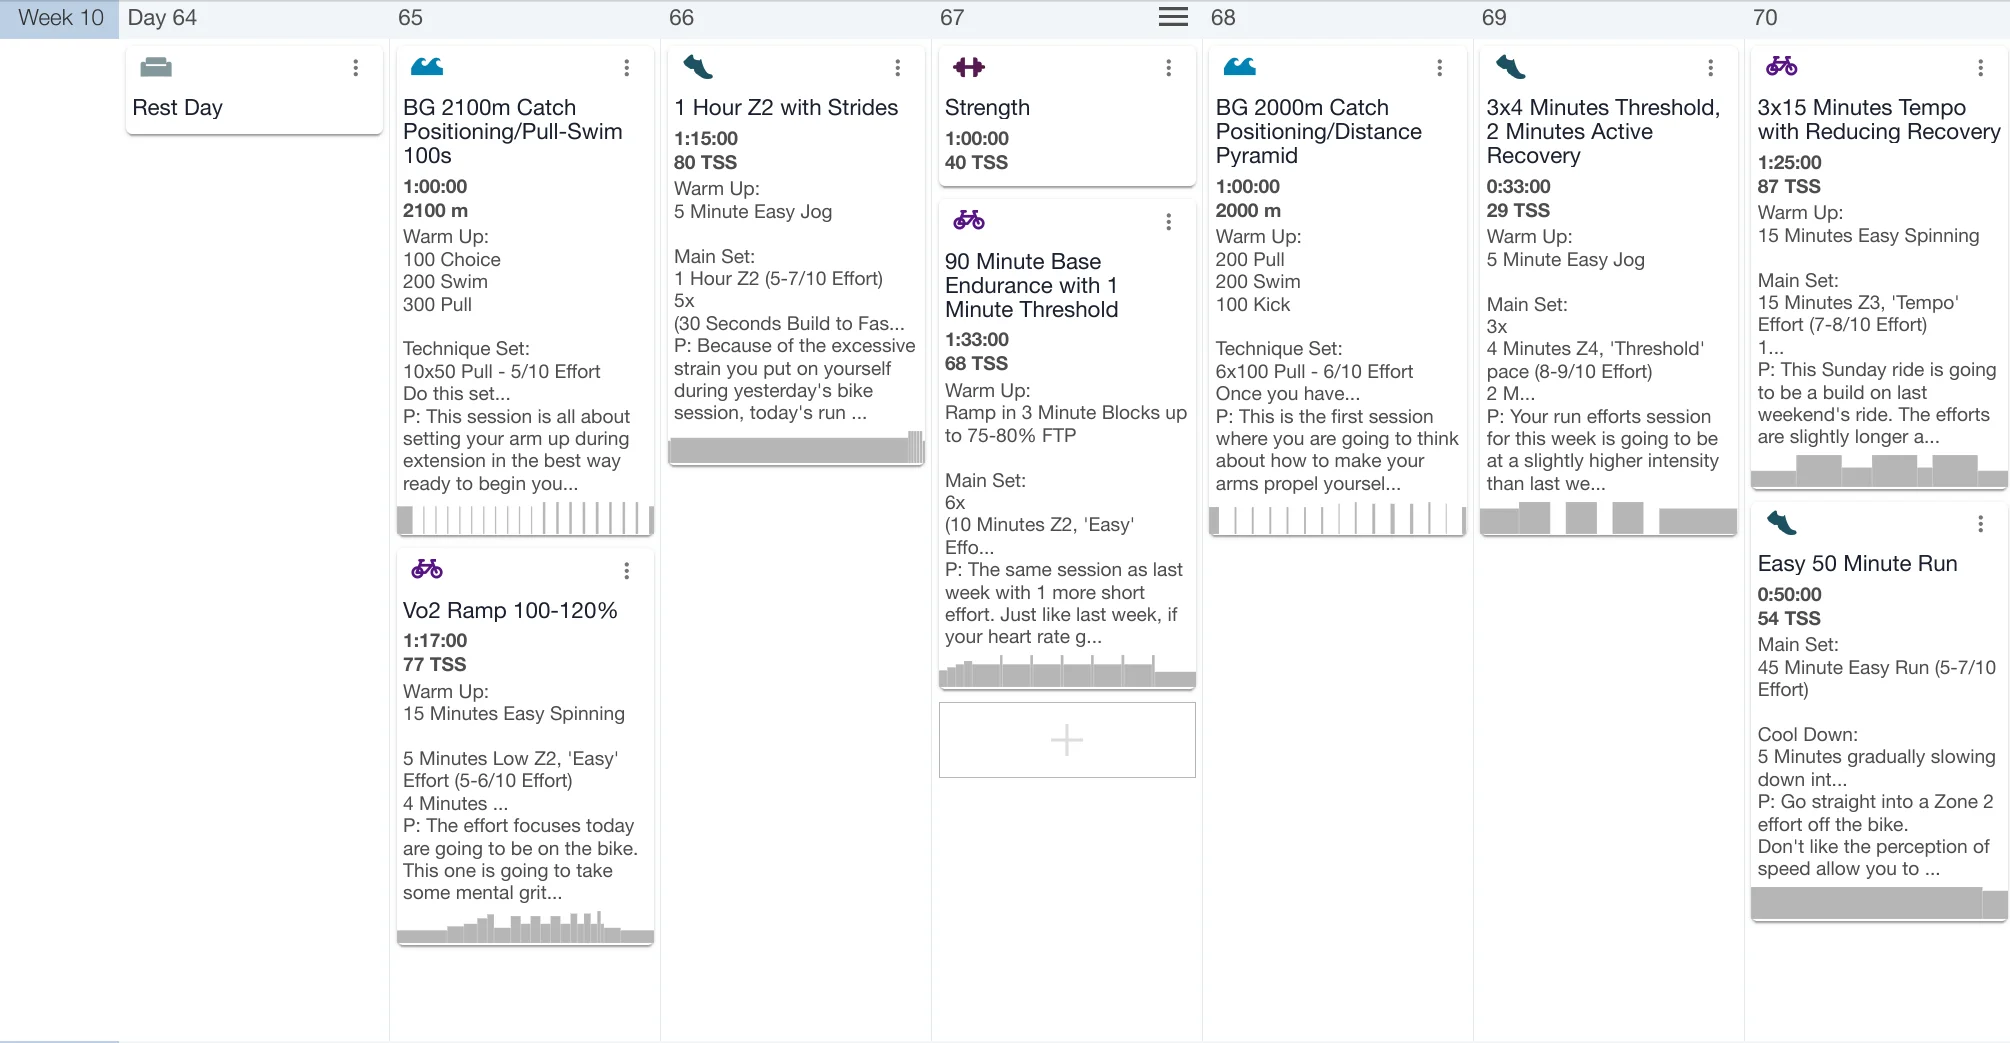The height and width of the screenshot is (1043, 2010).
Task: Click swim icon on BG 2000m workout
Action: [1239, 67]
